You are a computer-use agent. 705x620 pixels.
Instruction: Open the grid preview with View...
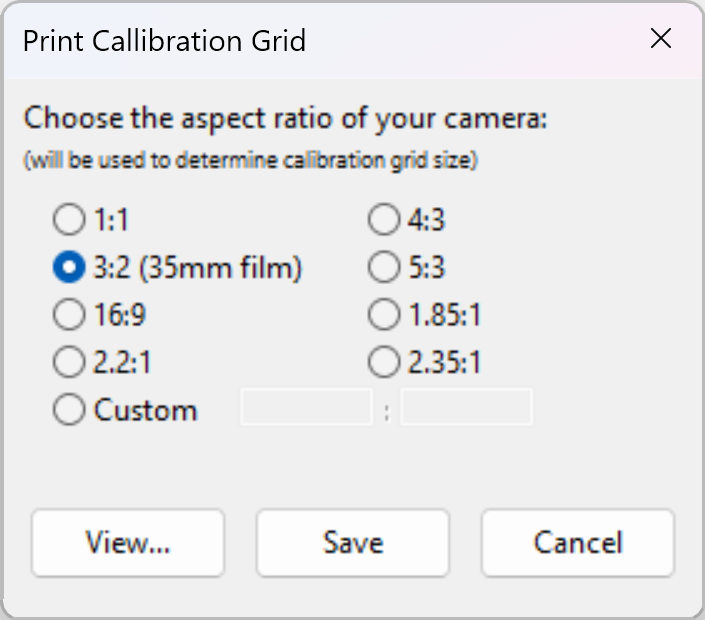tap(128, 542)
